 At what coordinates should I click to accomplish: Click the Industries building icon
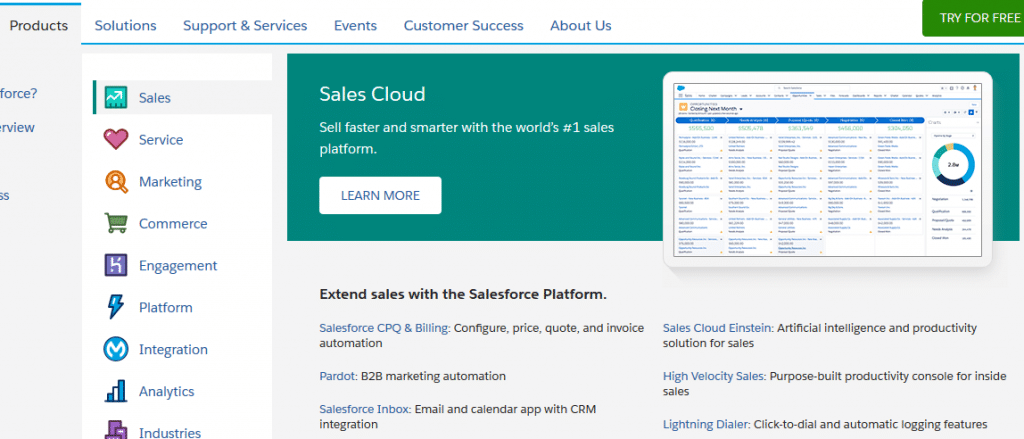pyautogui.click(x=116, y=430)
